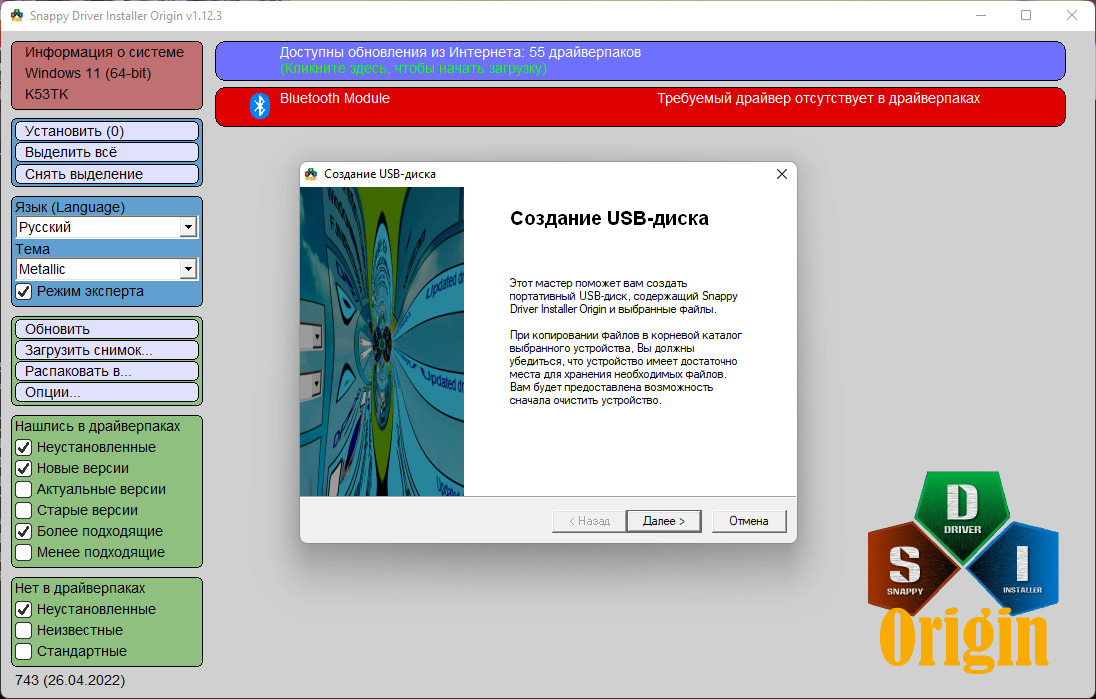
Task: Disable Режим эксперта checkbox
Action: 24,291
